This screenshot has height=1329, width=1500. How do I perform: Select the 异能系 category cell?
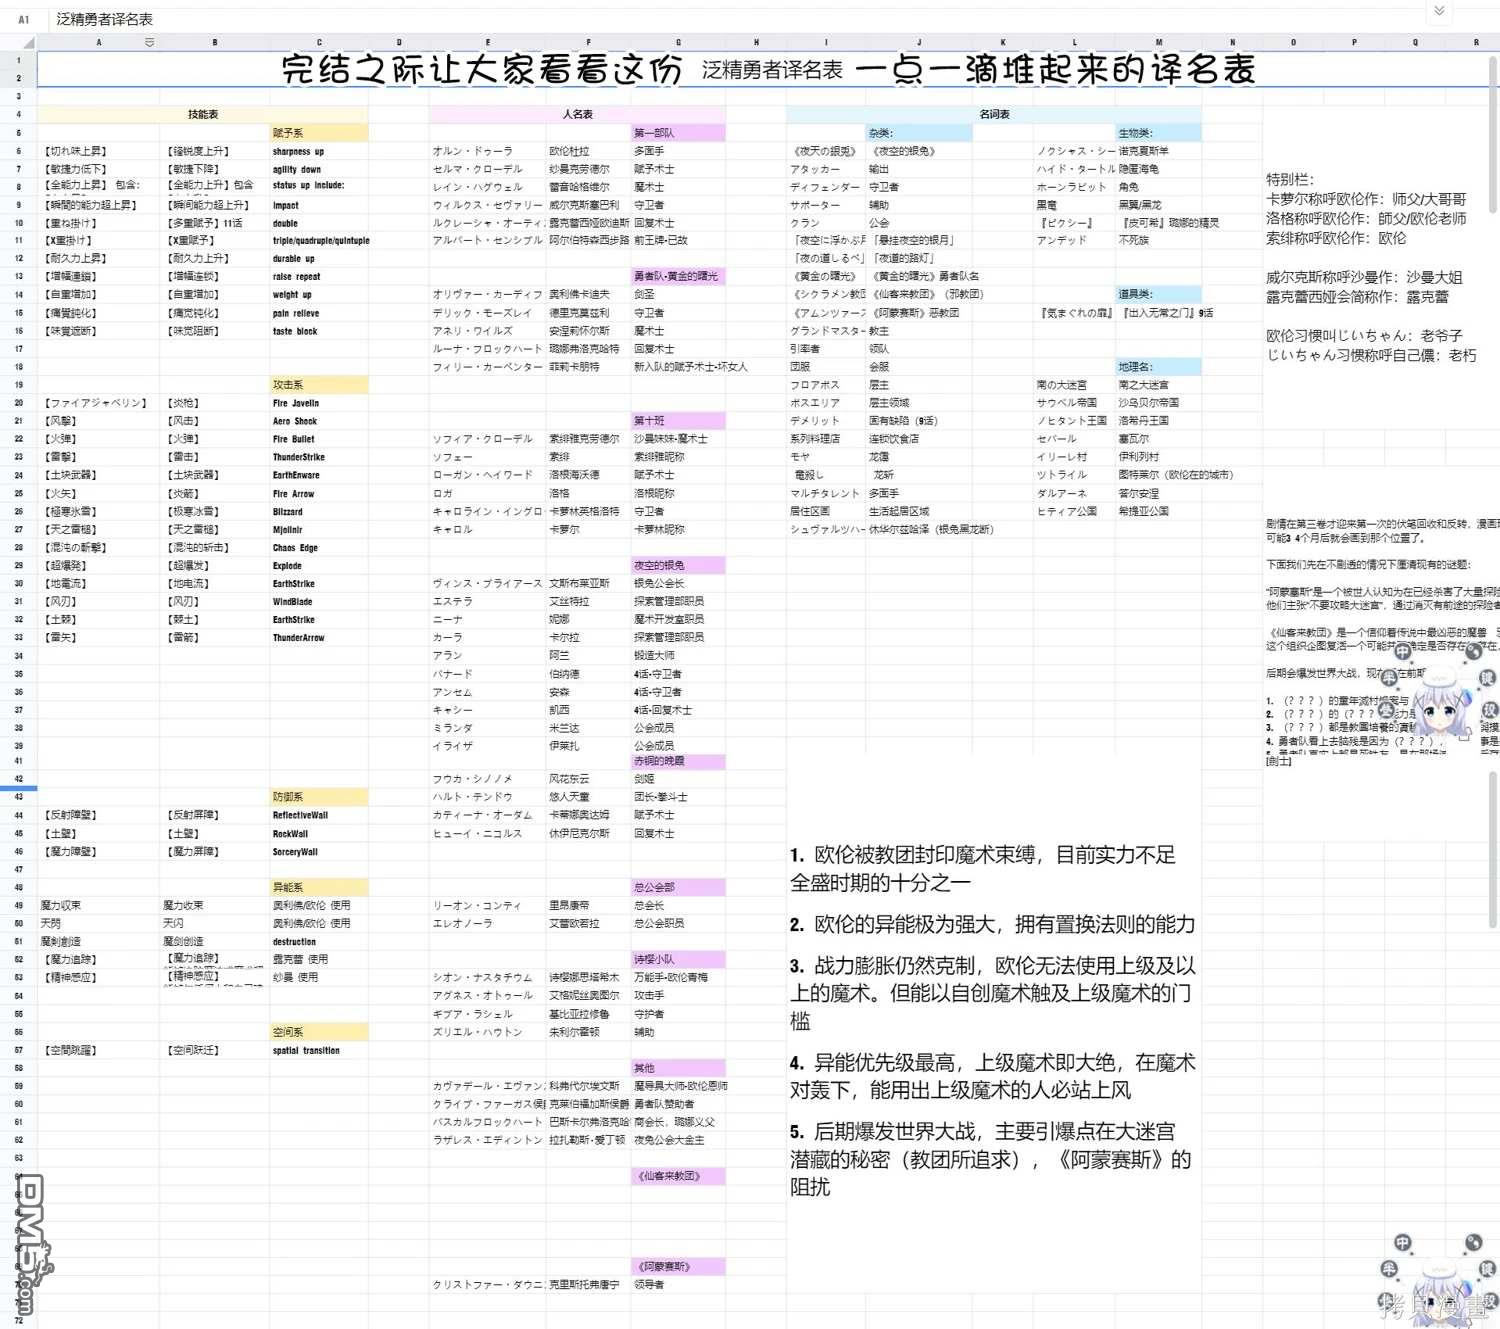pyautogui.click(x=319, y=887)
